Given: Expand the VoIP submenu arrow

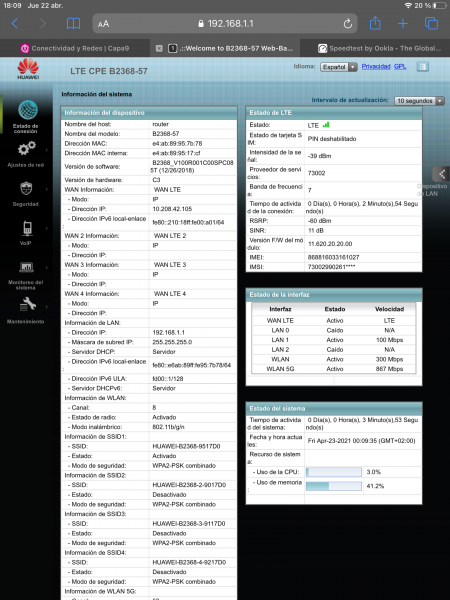Looking at the screenshot, I should [47, 228].
